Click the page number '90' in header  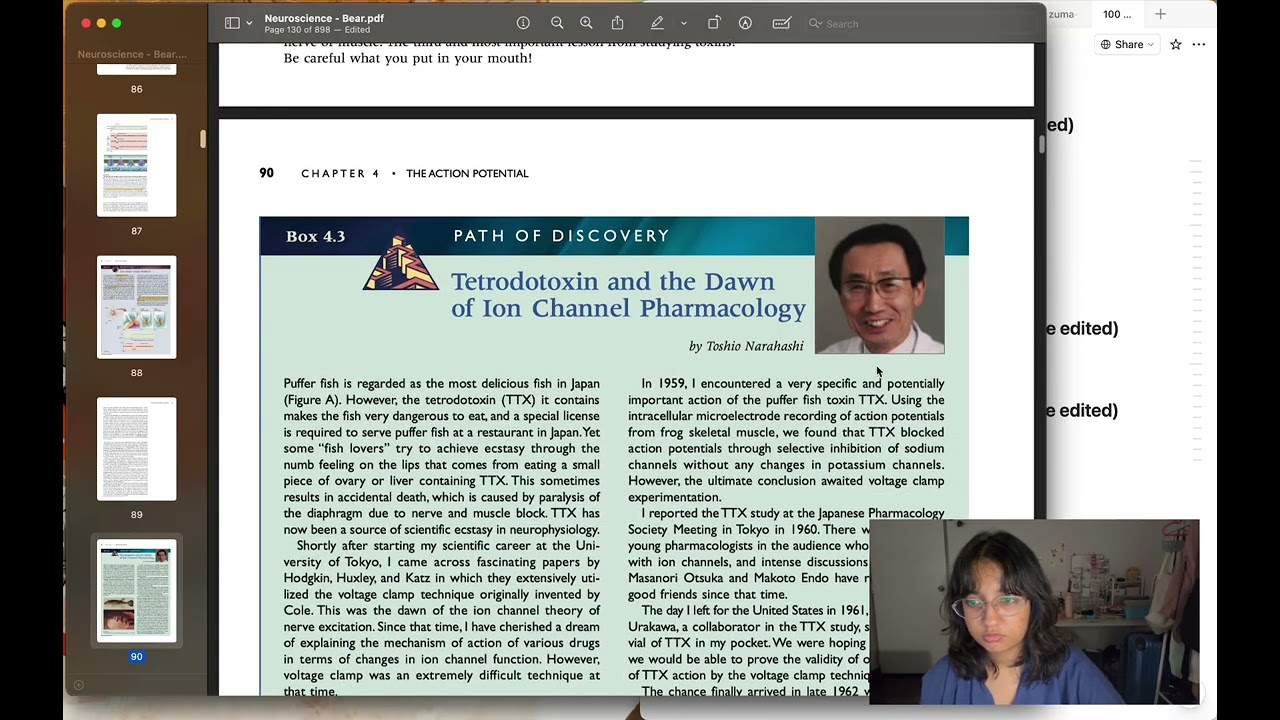point(266,173)
